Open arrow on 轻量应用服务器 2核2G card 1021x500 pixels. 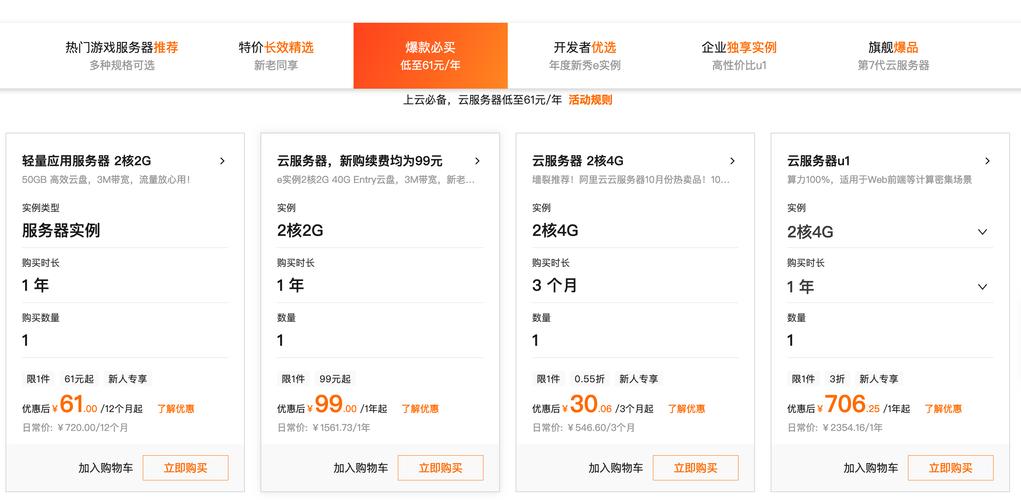pos(222,161)
